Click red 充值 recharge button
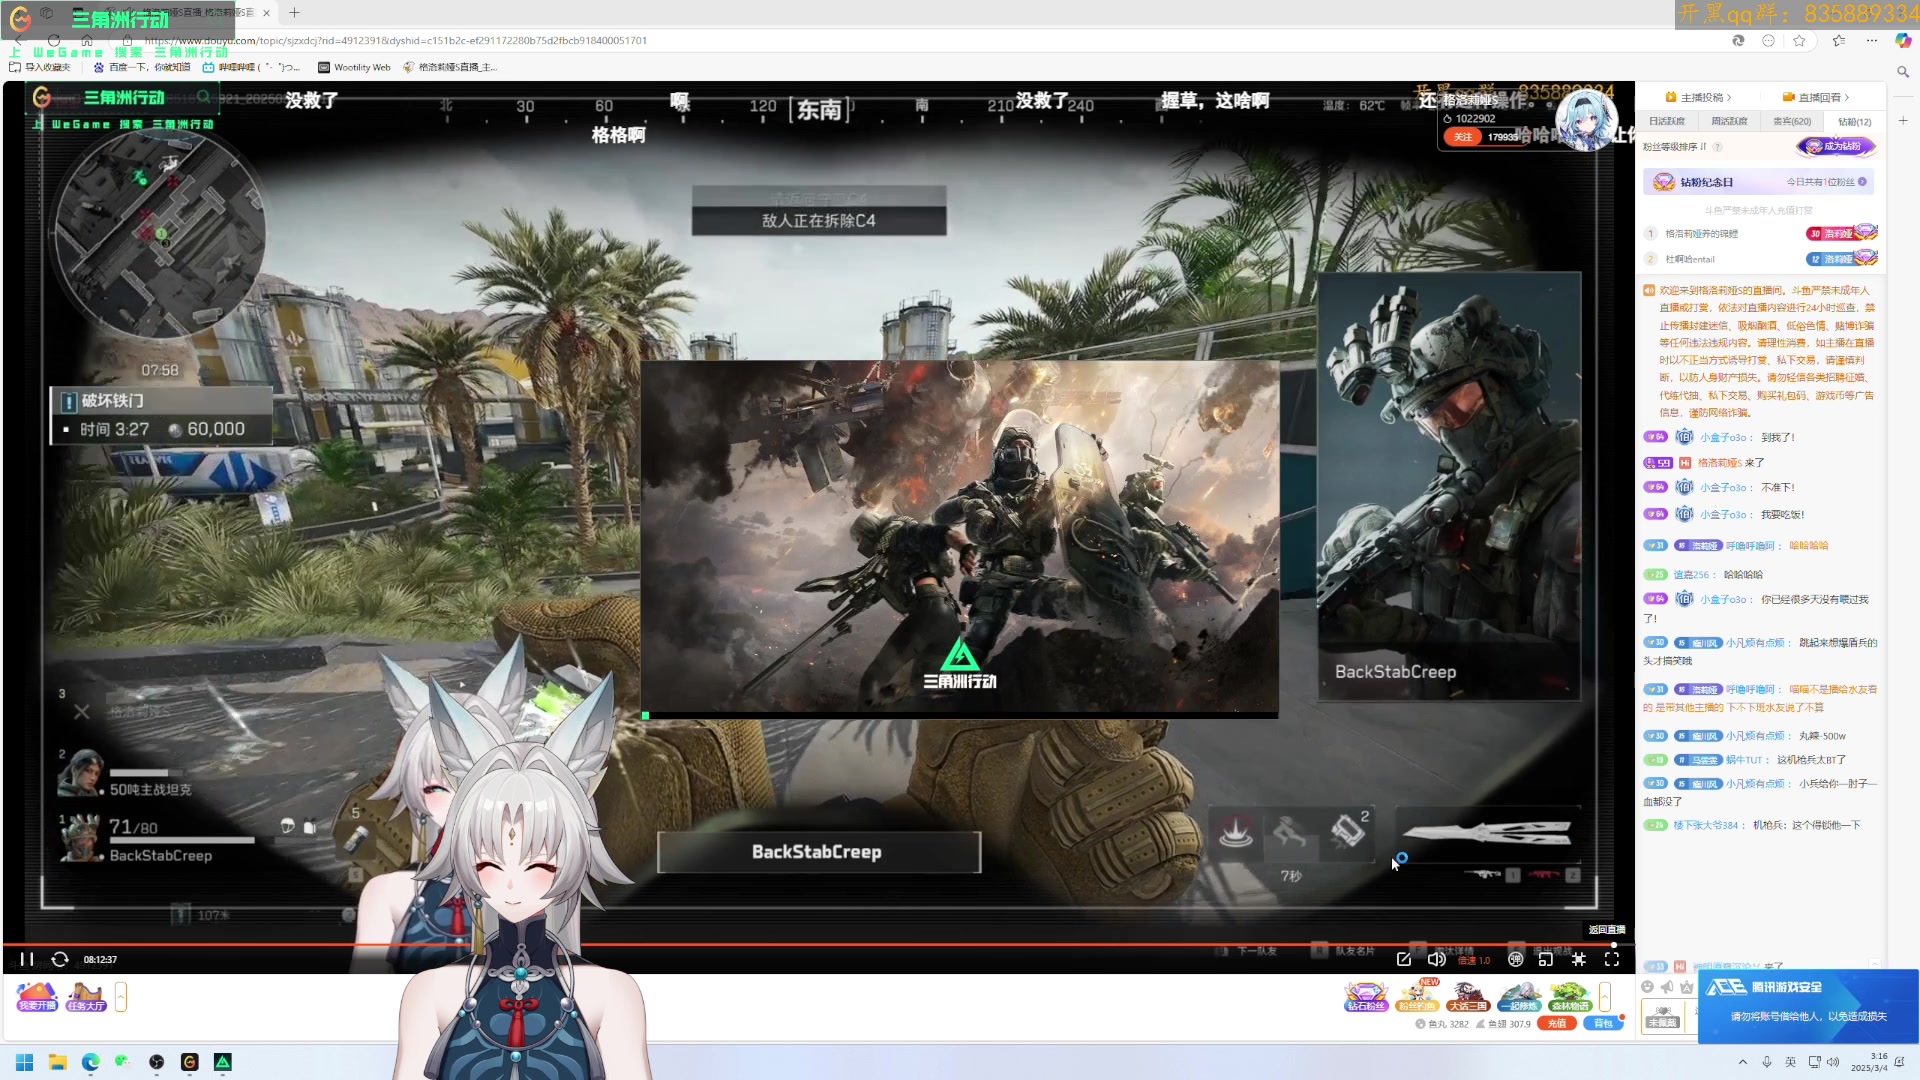The width and height of the screenshot is (1920, 1080). [x=1557, y=1023]
